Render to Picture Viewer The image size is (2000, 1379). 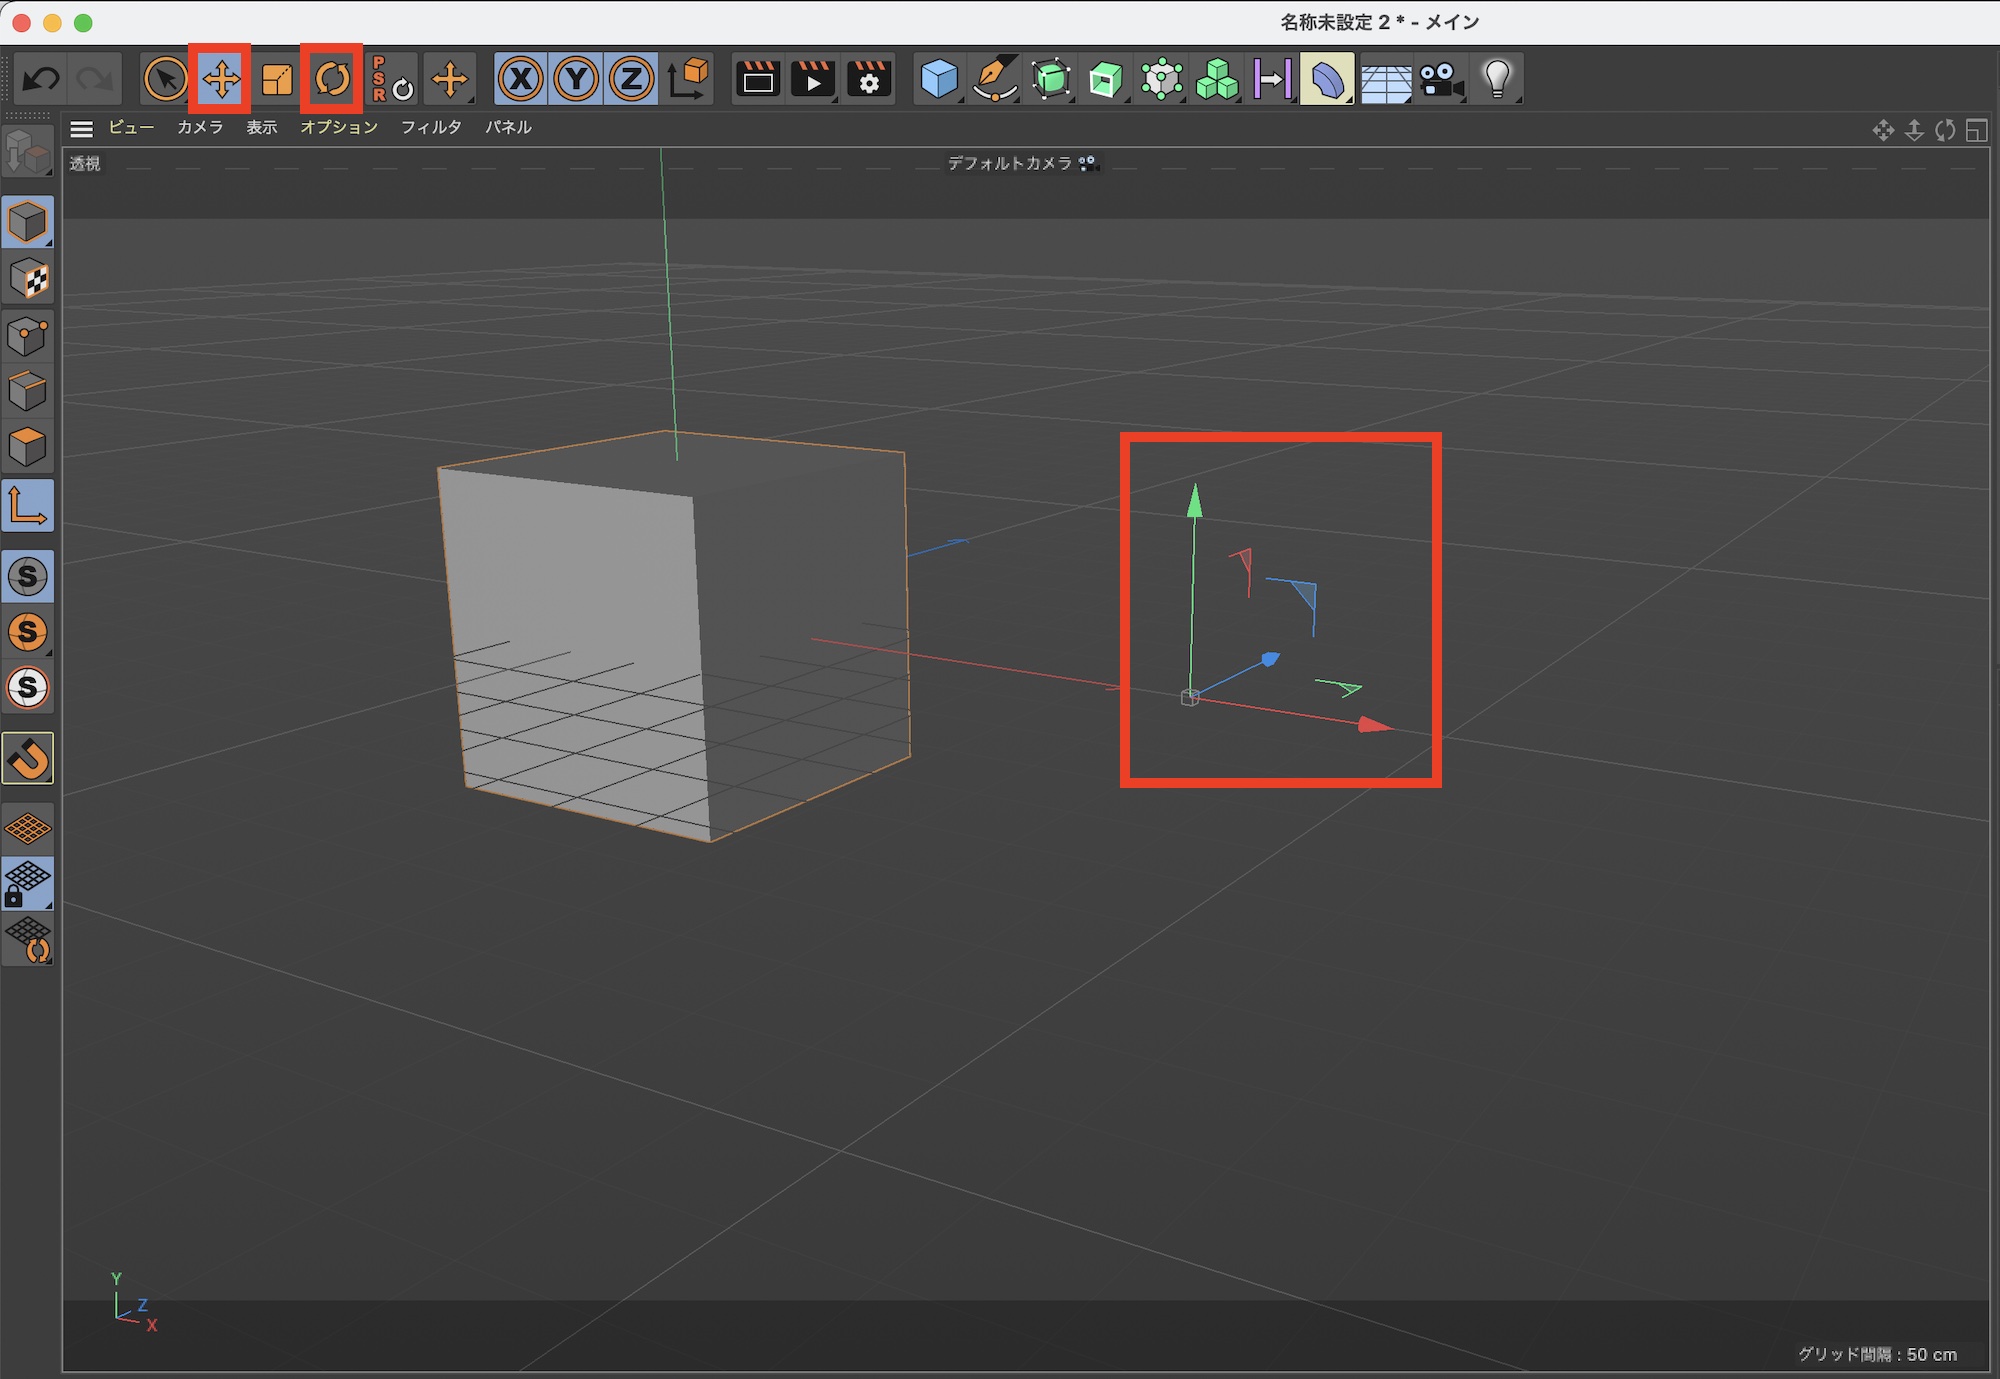[813, 79]
